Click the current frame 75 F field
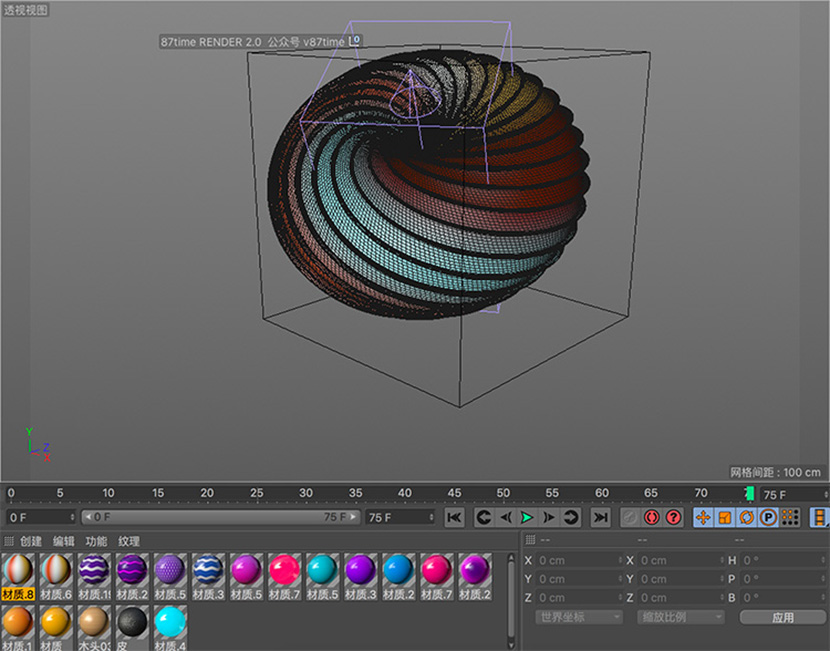The height and width of the screenshot is (651, 830). pyautogui.click(x=795, y=495)
